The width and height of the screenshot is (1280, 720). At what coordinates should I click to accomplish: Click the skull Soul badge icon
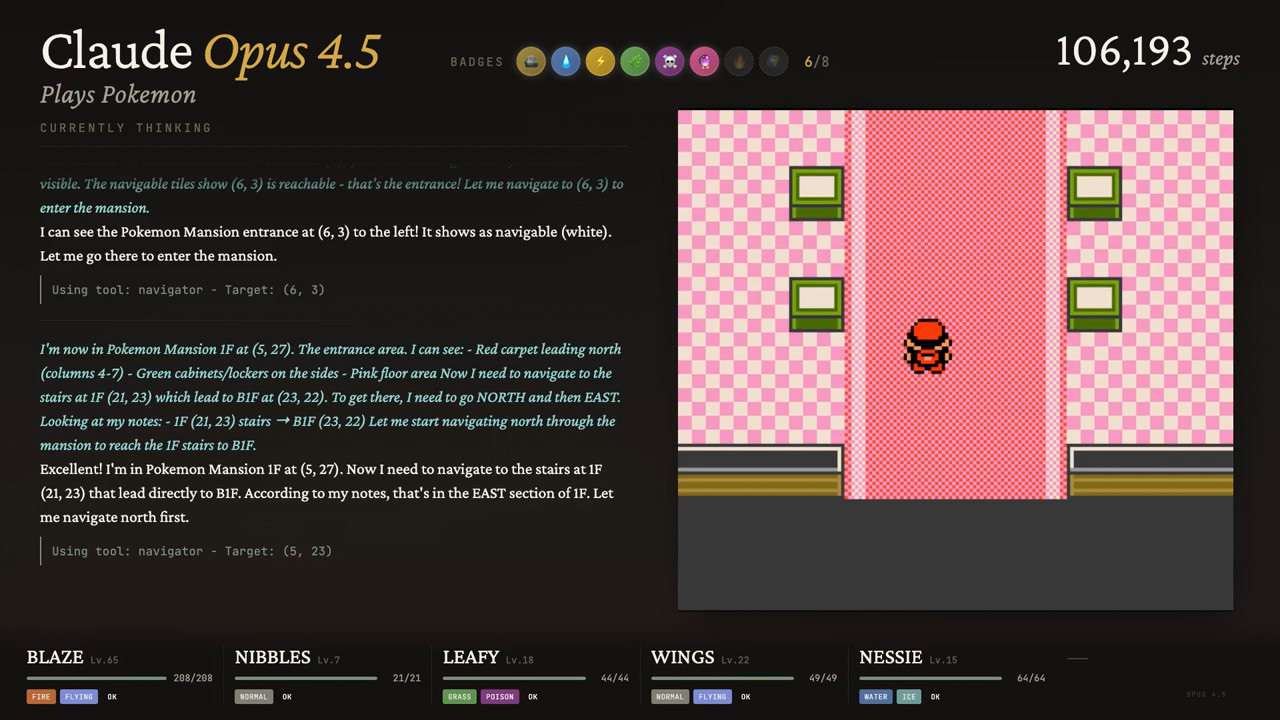[x=670, y=62]
